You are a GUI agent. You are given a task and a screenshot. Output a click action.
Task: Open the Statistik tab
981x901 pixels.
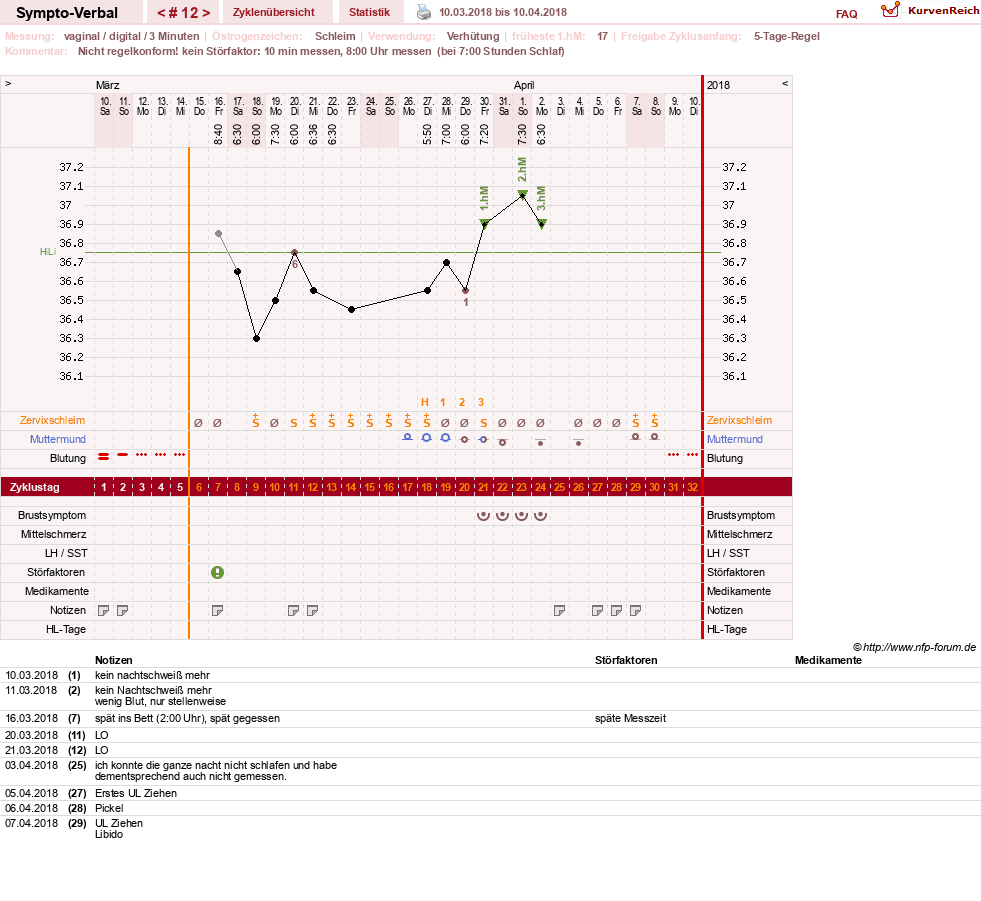[369, 12]
